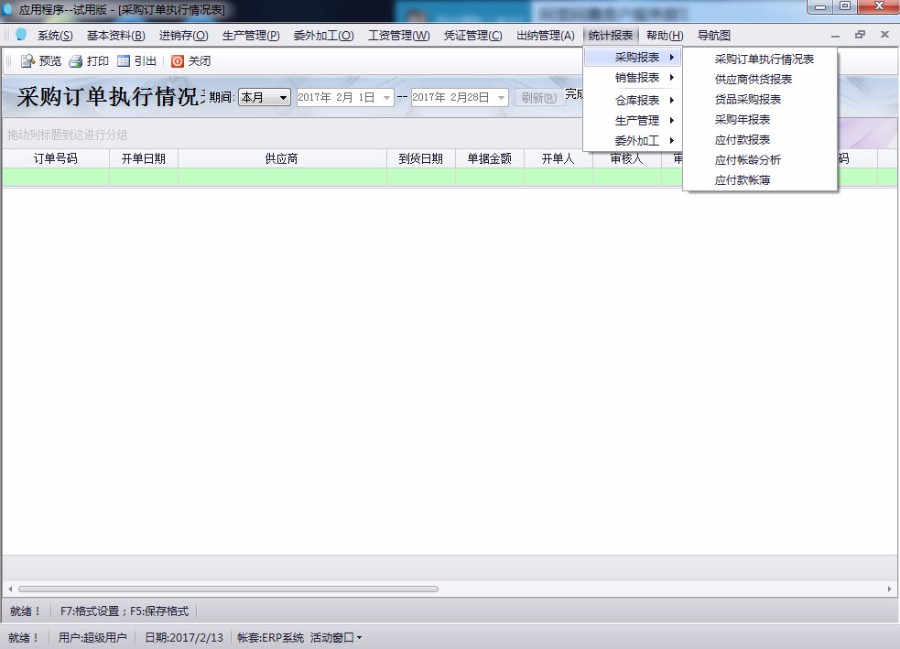
Task: Click the horizontal scrollbar thumb
Action: pos(228,589)
